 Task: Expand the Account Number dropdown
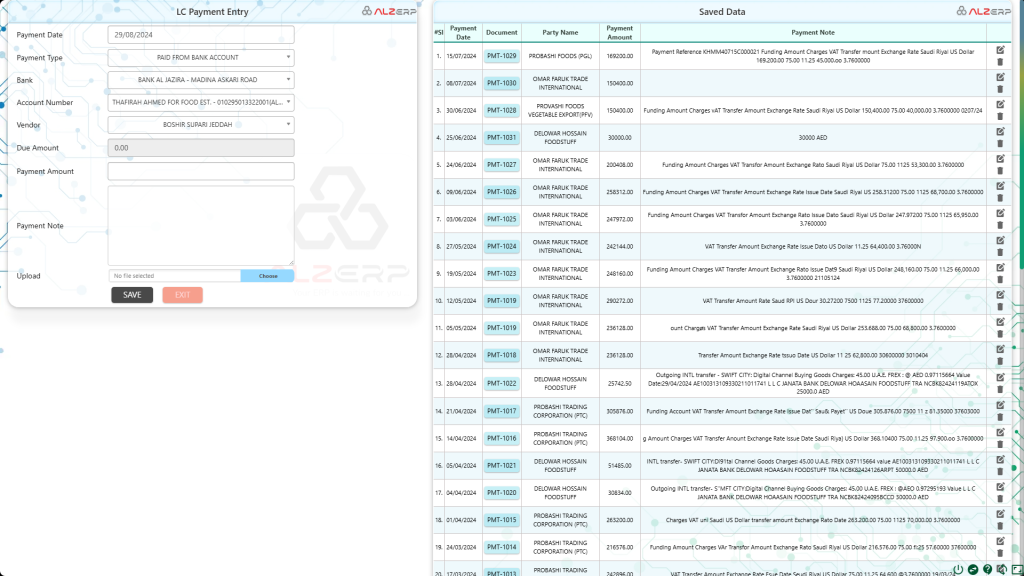pos(201,103)
